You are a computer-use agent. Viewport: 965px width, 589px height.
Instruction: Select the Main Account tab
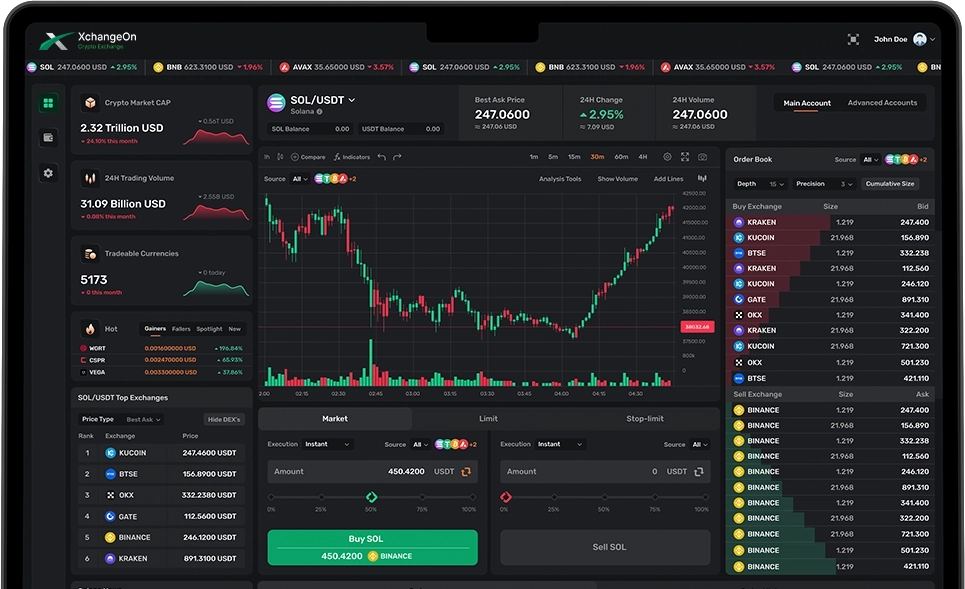(807, 103)
